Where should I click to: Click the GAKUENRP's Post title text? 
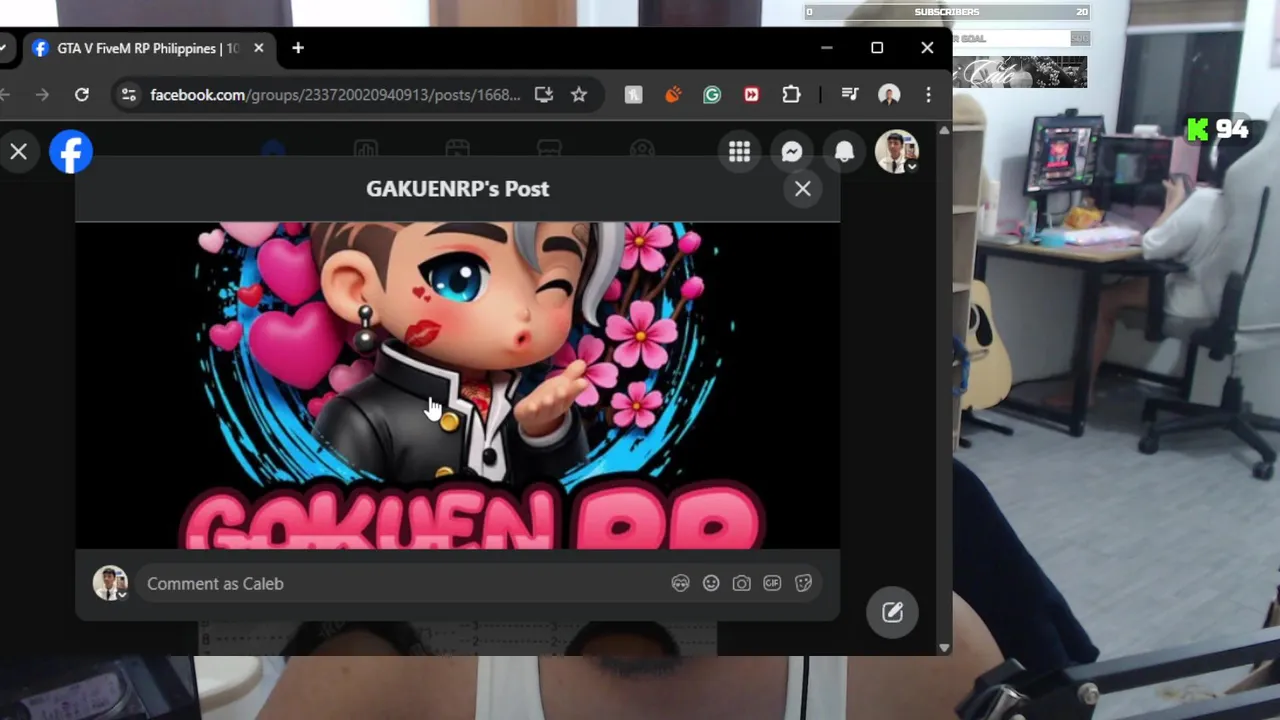coord(457,188)
